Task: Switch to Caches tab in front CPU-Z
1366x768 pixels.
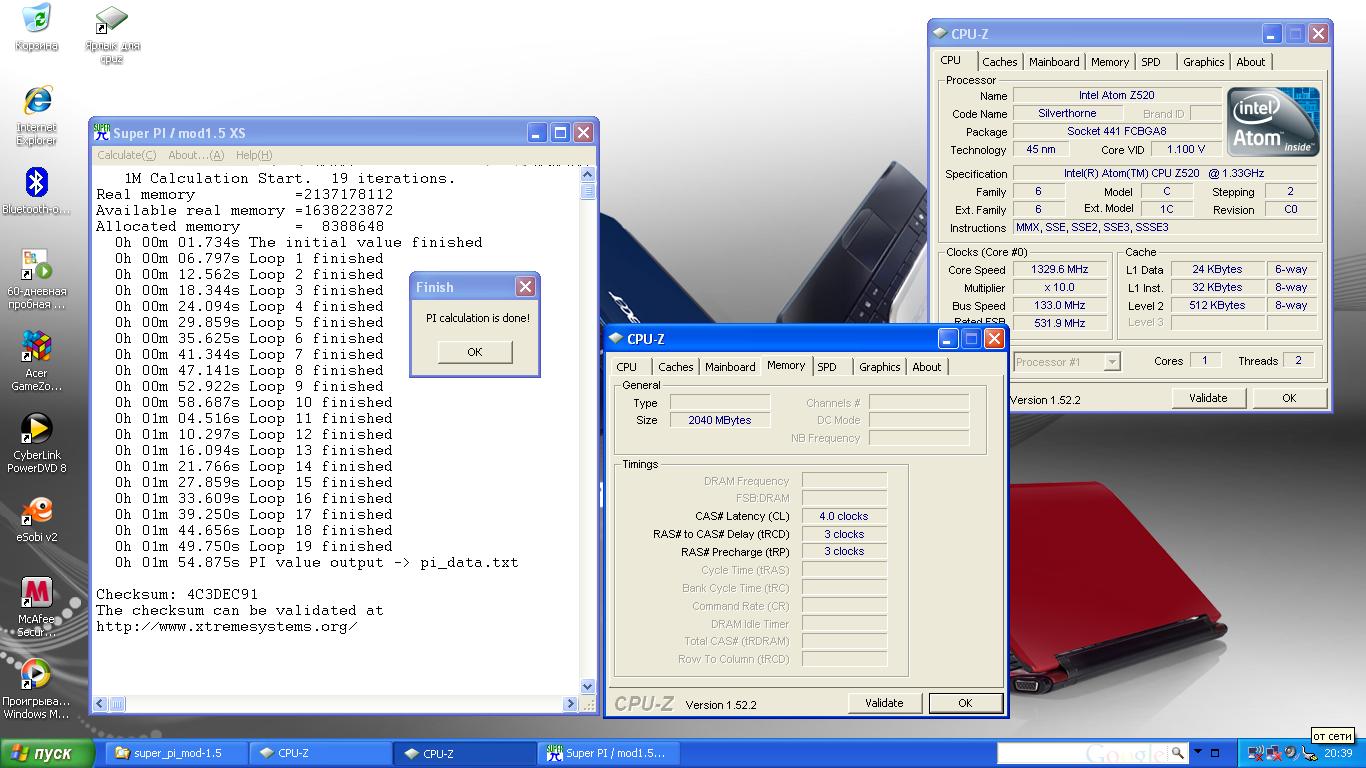Action: click(x=676, y=367)
